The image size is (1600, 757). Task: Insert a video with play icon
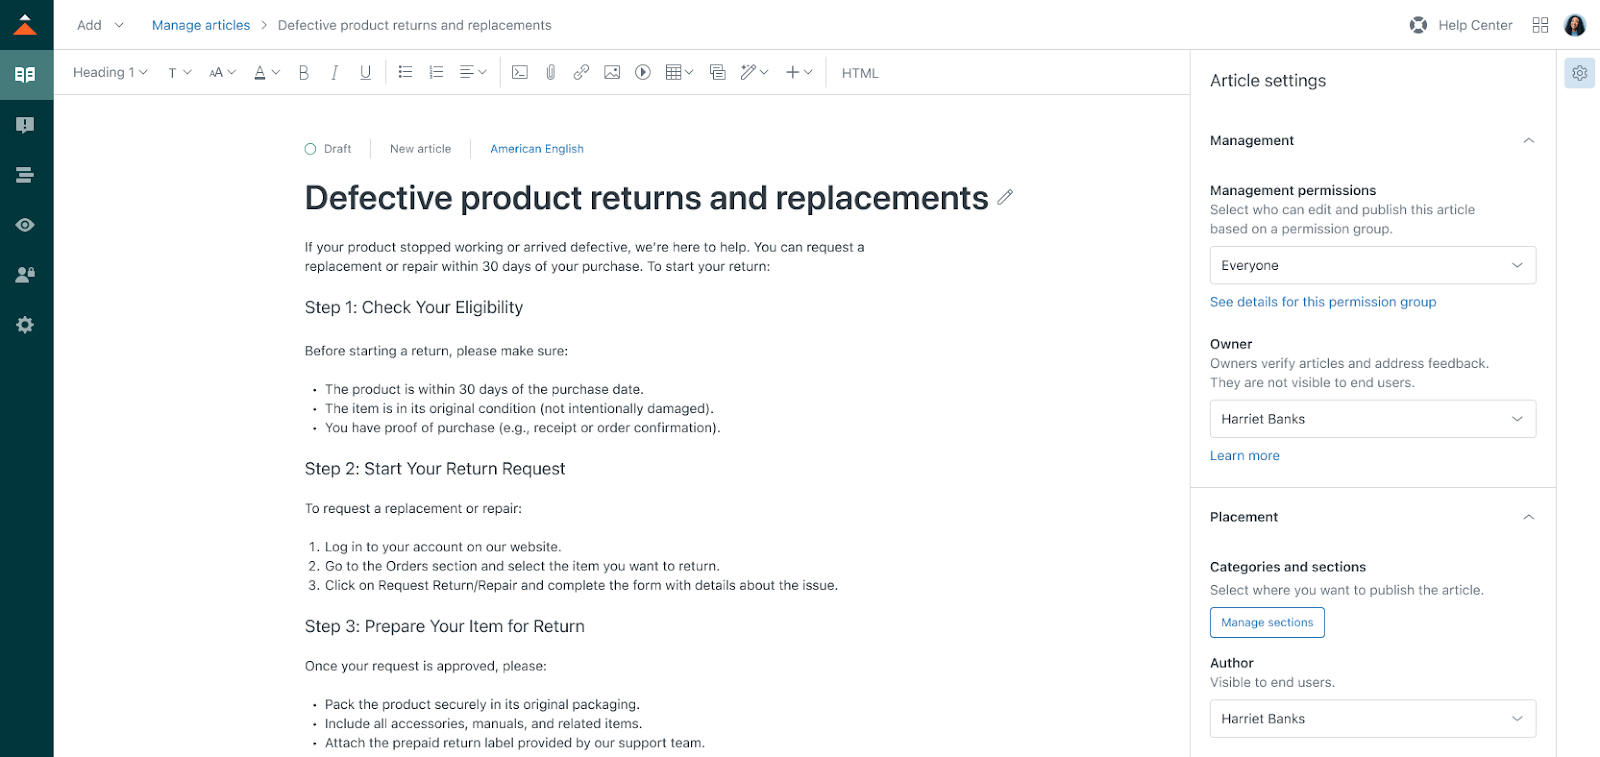643,72
